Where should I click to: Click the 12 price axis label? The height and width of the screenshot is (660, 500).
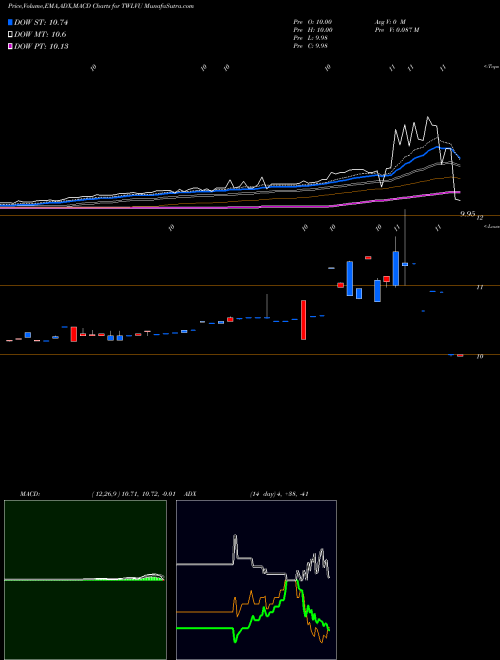coord(479,218)
